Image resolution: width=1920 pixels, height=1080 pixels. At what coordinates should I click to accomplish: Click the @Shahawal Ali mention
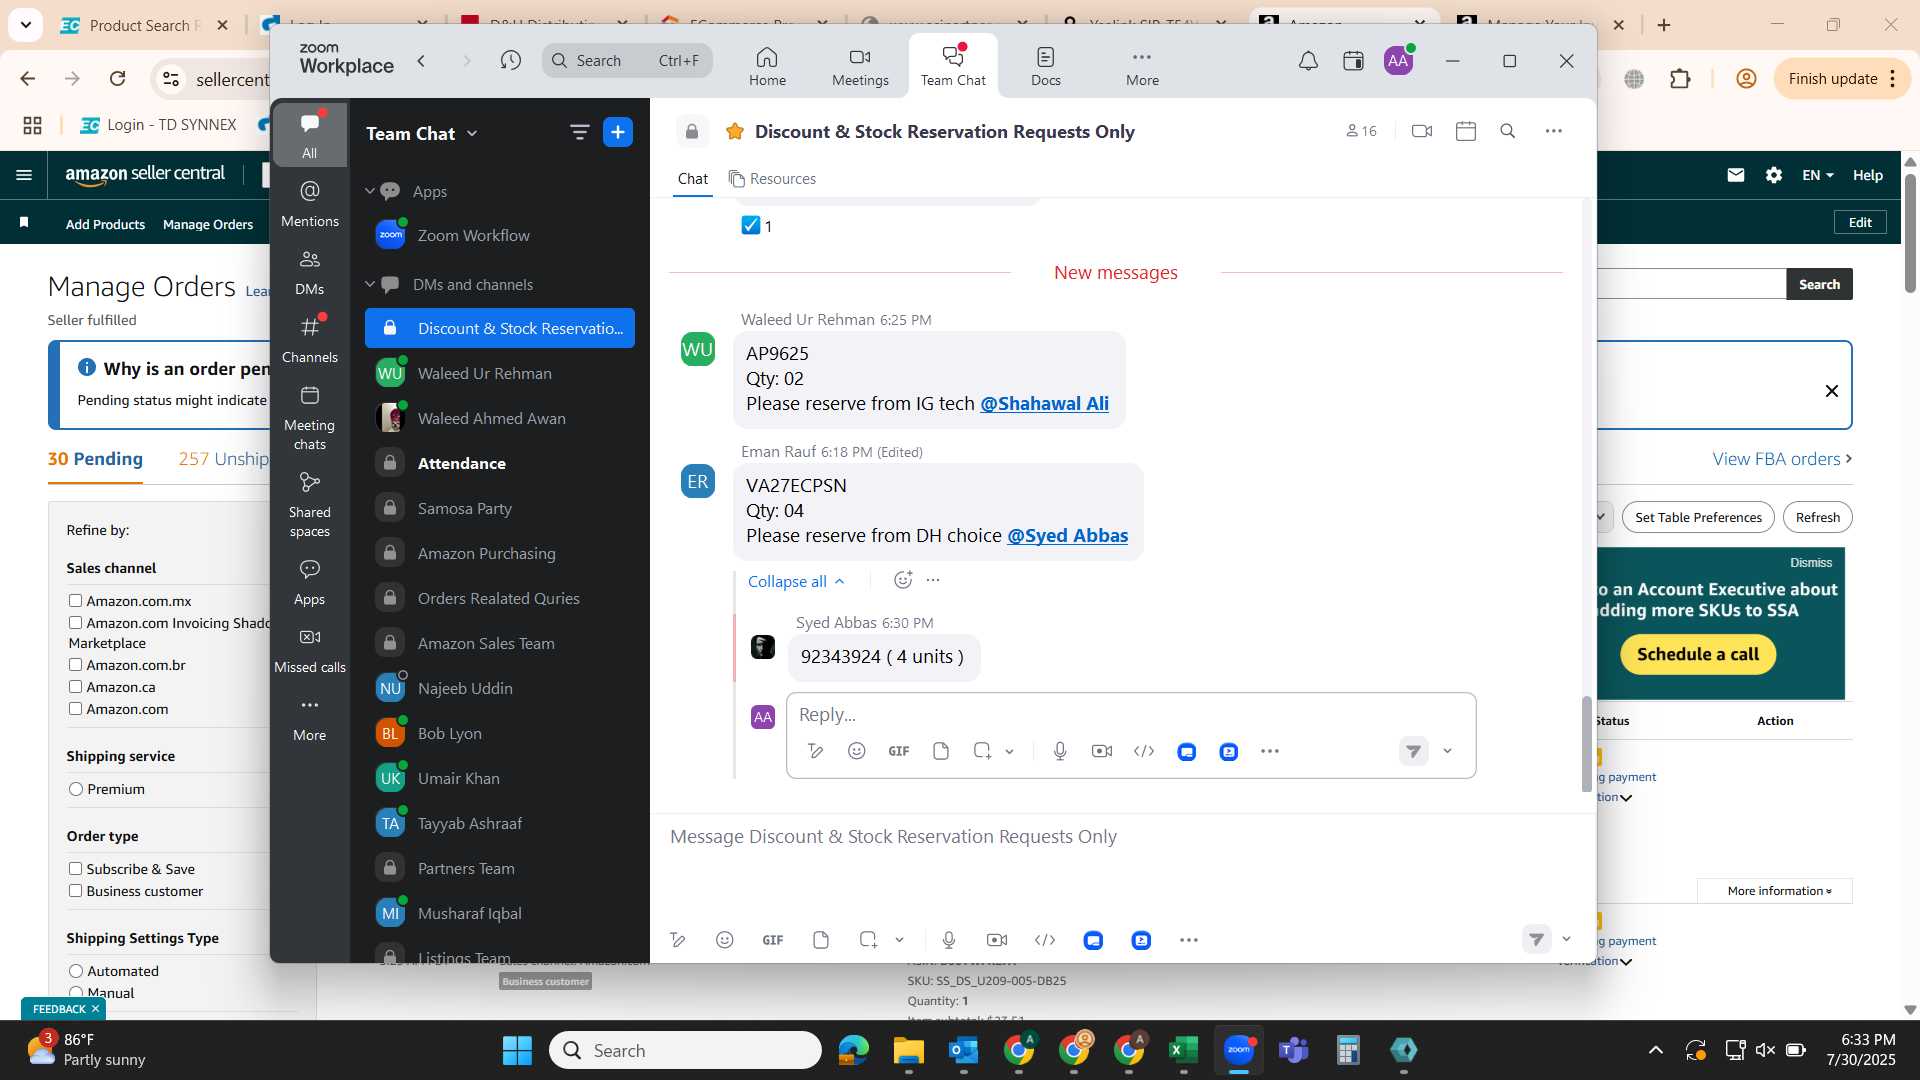click(1044, 403)
